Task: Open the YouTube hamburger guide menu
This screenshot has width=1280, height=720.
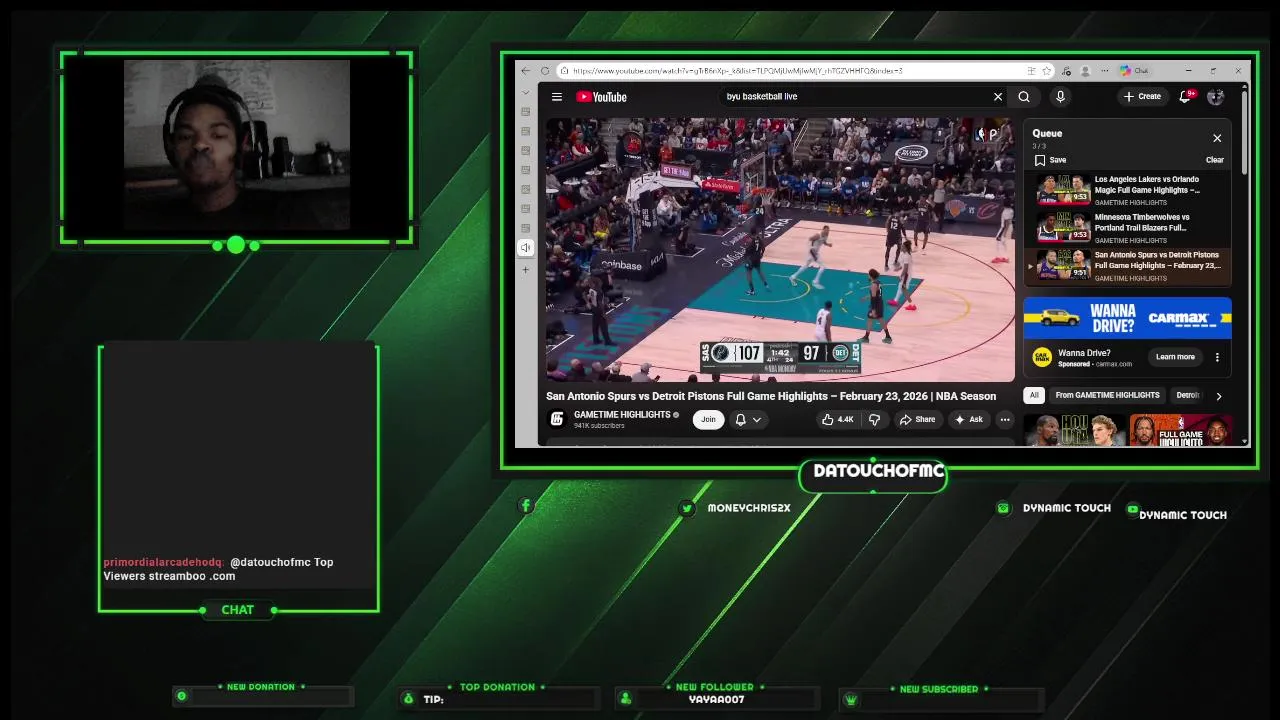Action: click(557, 97)
